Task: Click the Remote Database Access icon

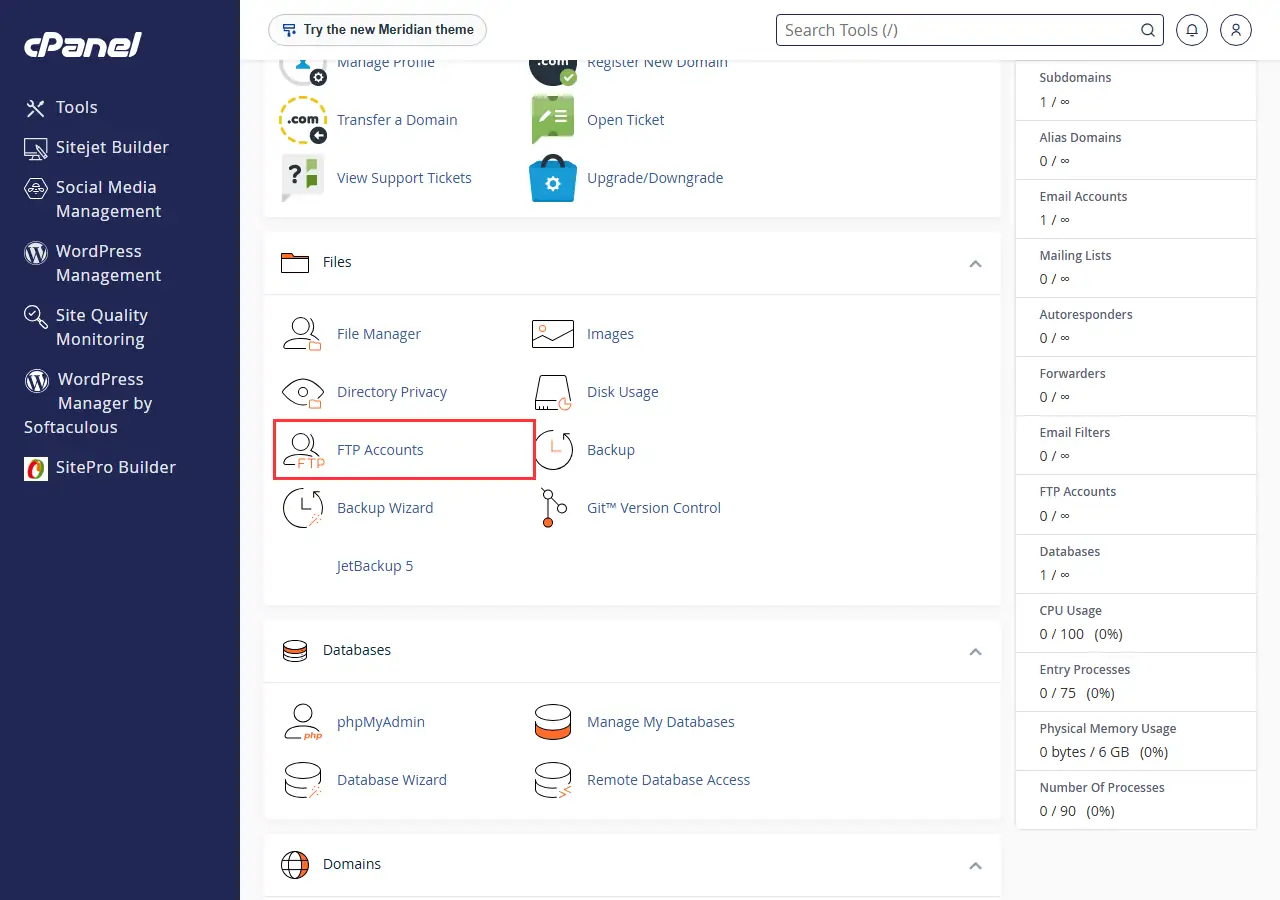Action: pos(553,780)
